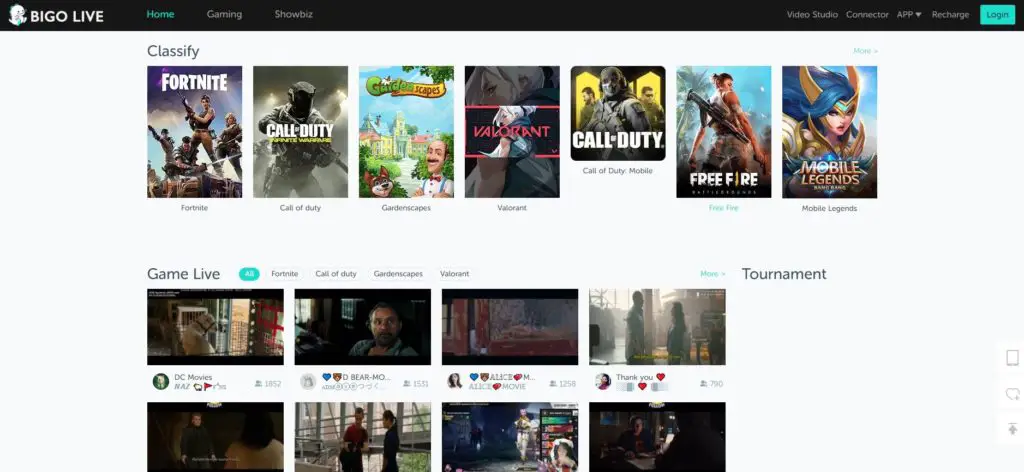Click the Call of duty caption

pyautogui.click(x=300, y=208)
